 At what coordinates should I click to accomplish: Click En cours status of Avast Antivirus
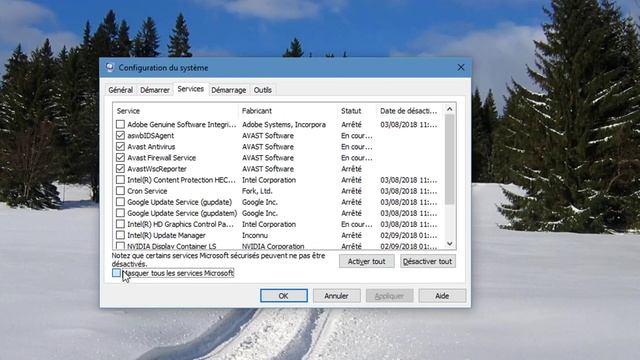pos(357,147)
